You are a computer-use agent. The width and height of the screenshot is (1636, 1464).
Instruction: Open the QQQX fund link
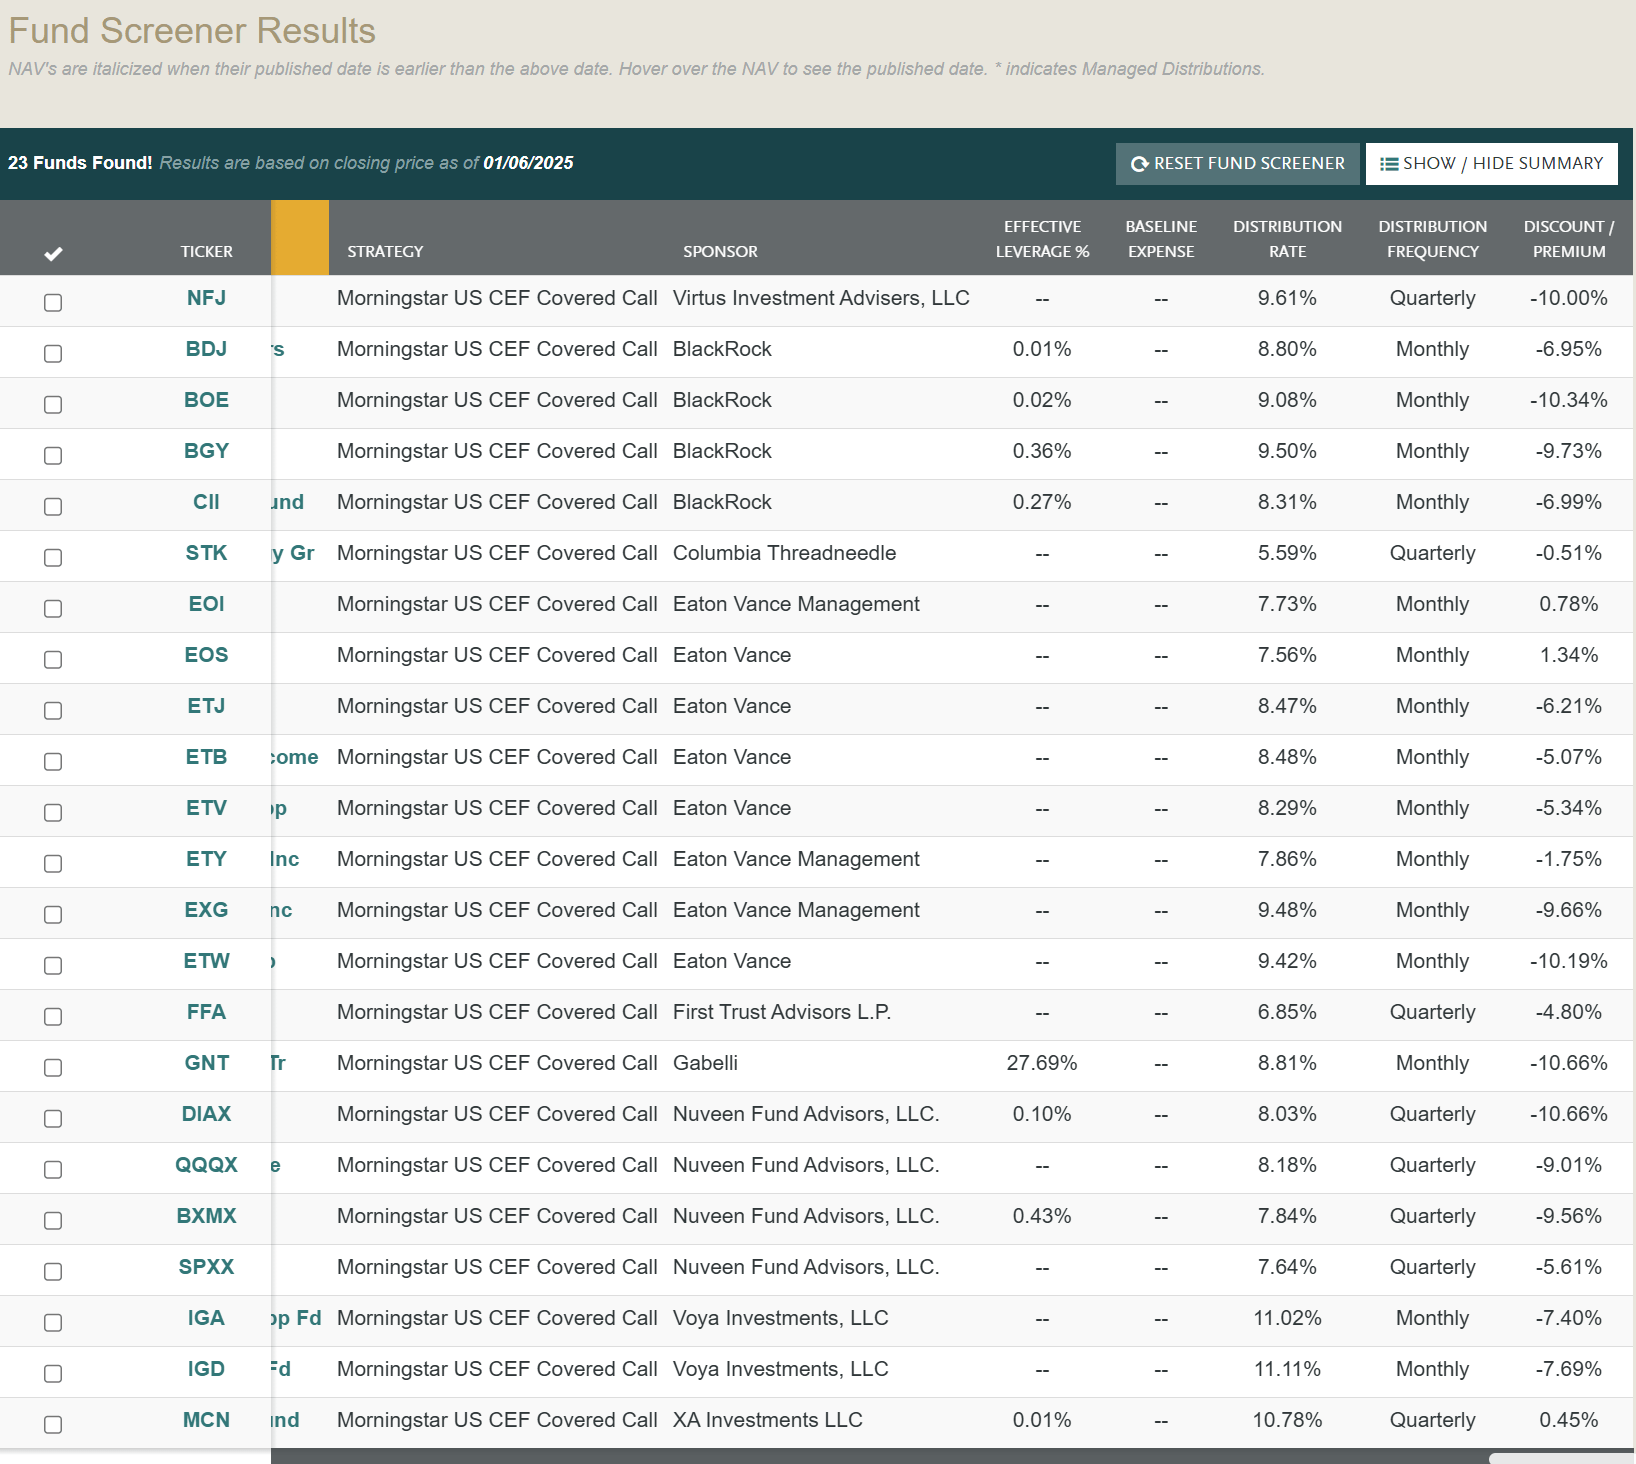[208, 1165]
